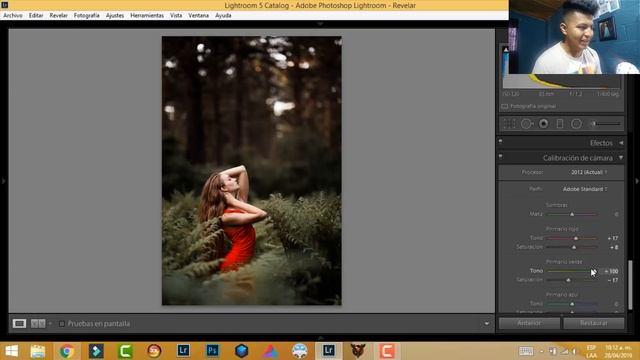Open the Ayuda menu

pos(223,16)
